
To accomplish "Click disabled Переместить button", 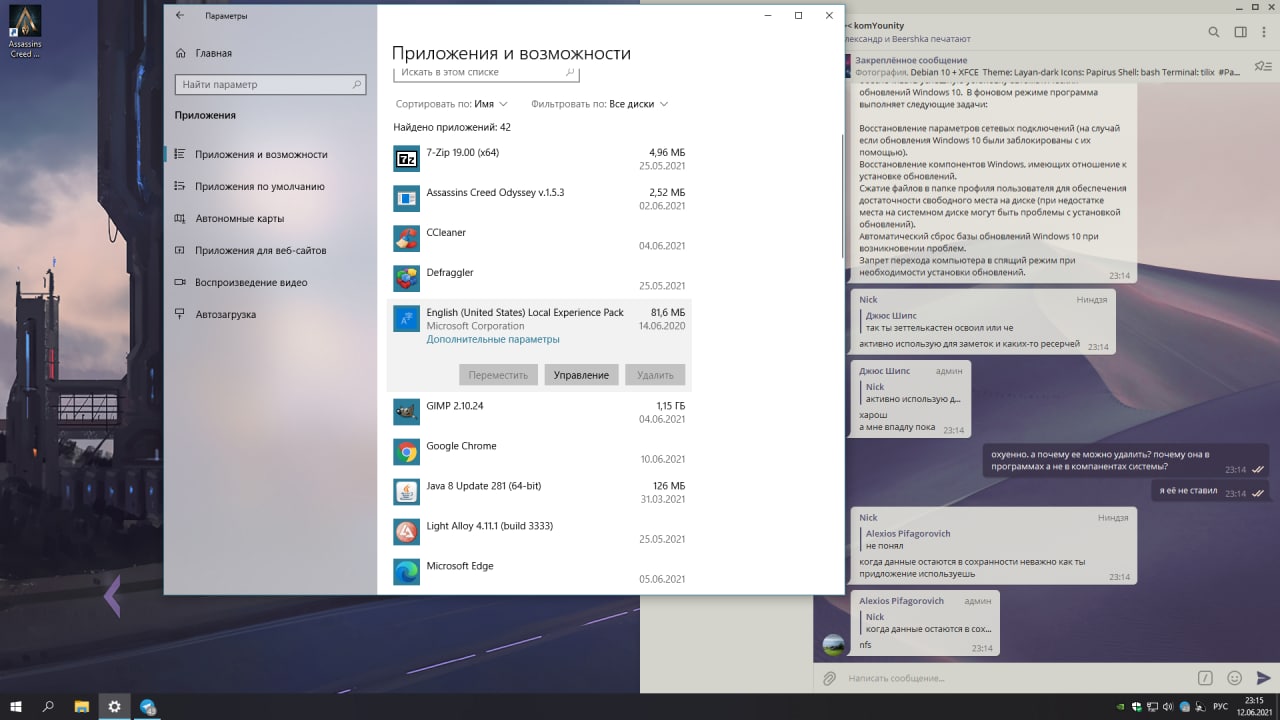I will pyautogui.click(x=497, y=375).
